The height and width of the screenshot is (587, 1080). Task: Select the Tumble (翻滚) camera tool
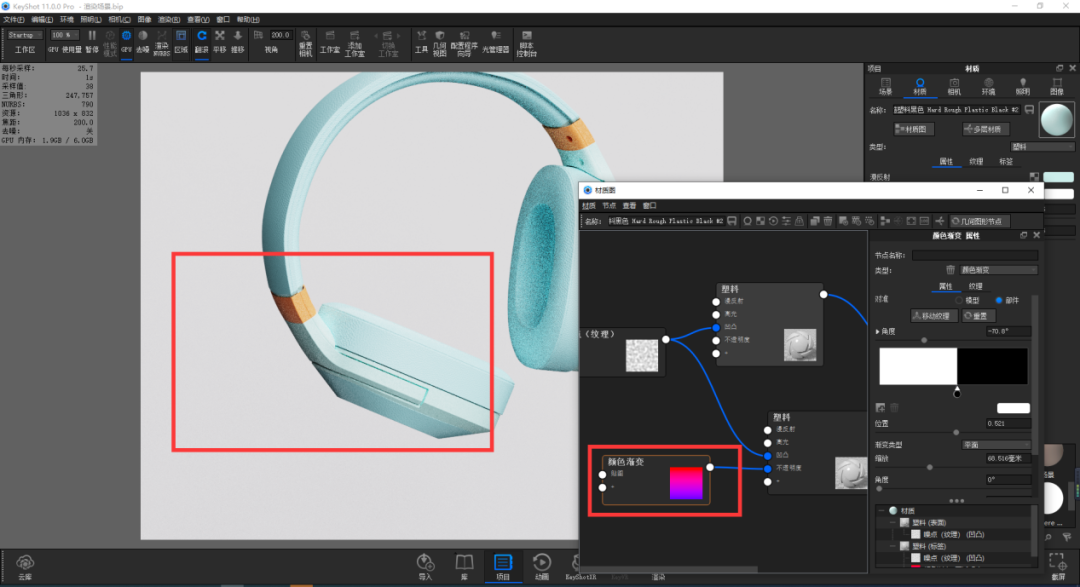pos(202,36)
